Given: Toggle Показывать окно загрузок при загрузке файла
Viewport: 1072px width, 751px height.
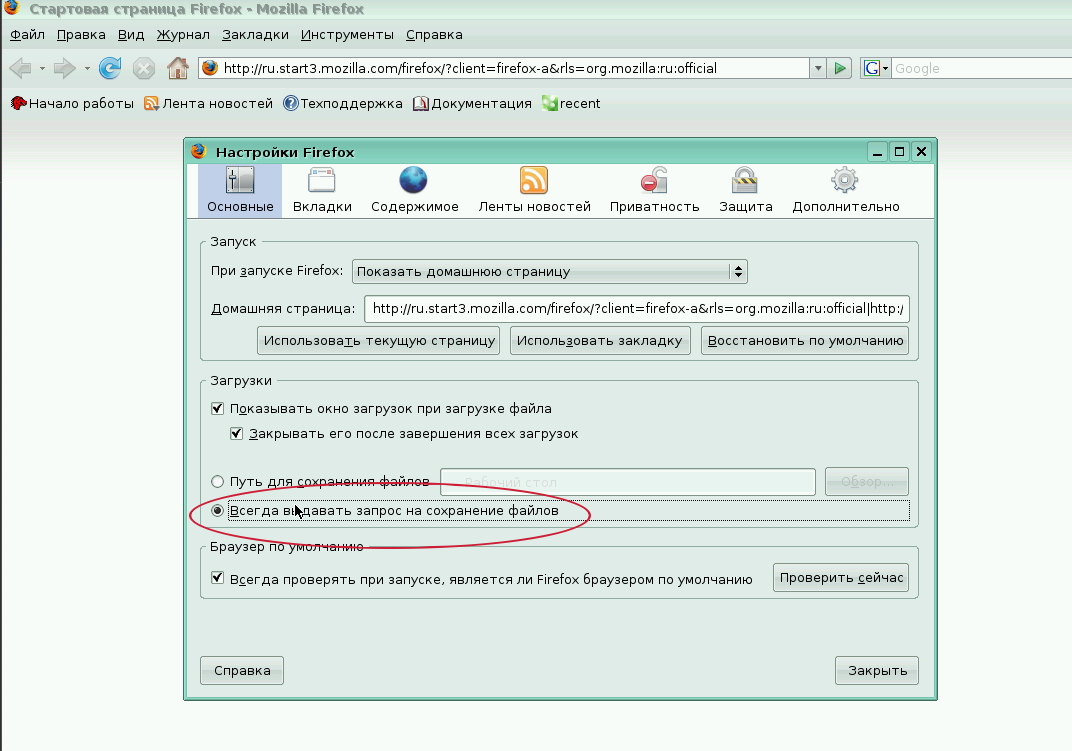Looking at the screenshot, I should pyautogui.click(x=217, y=408).
